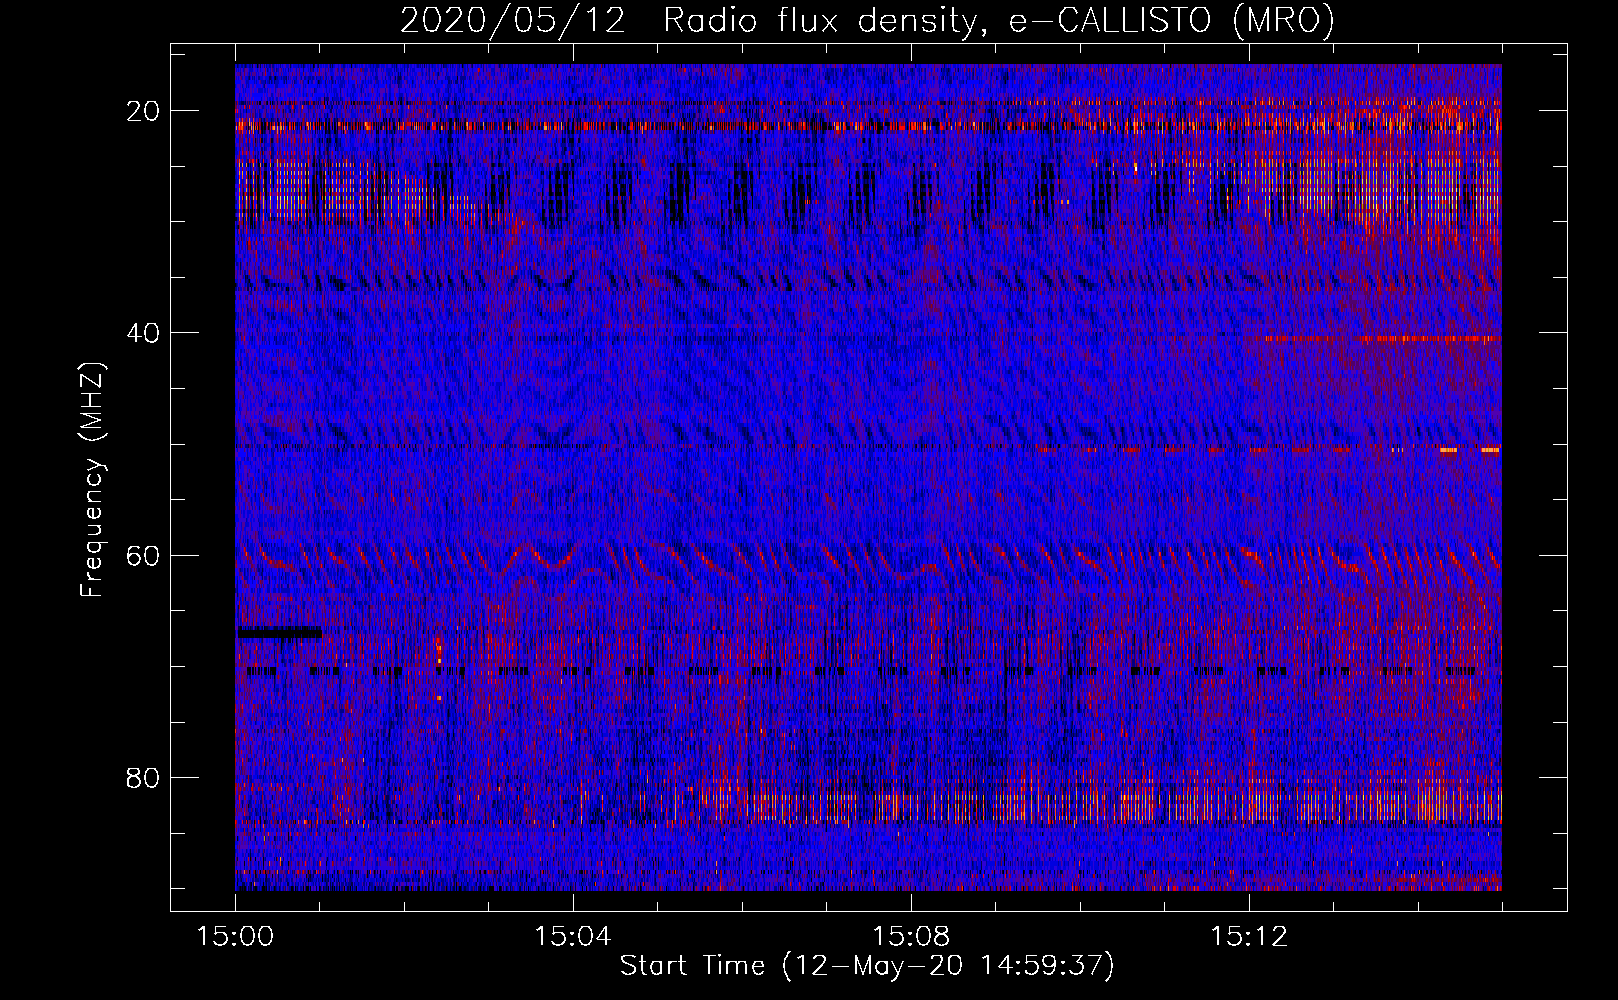Click the 15:00 time tick label
This screenshot has height=1000, width=1618.
236,937
